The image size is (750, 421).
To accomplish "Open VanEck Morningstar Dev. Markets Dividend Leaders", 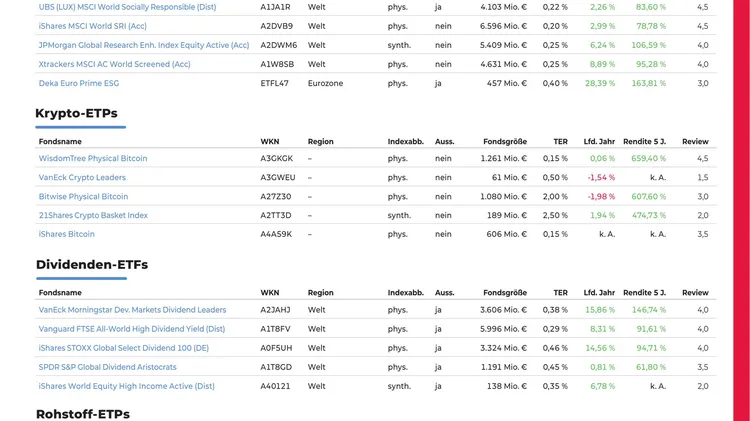I will tap(132, 310).
